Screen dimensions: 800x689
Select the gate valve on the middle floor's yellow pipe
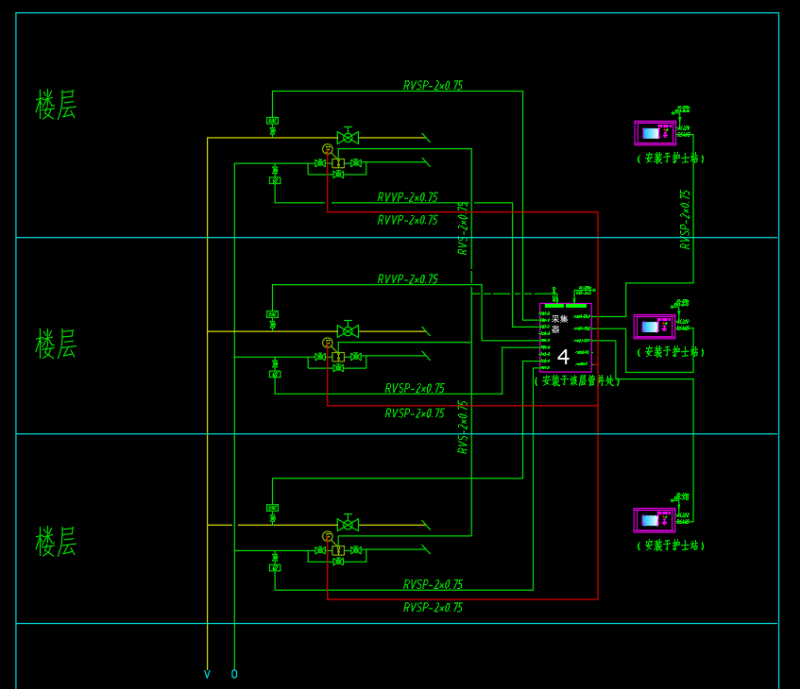tap(347, 330)
